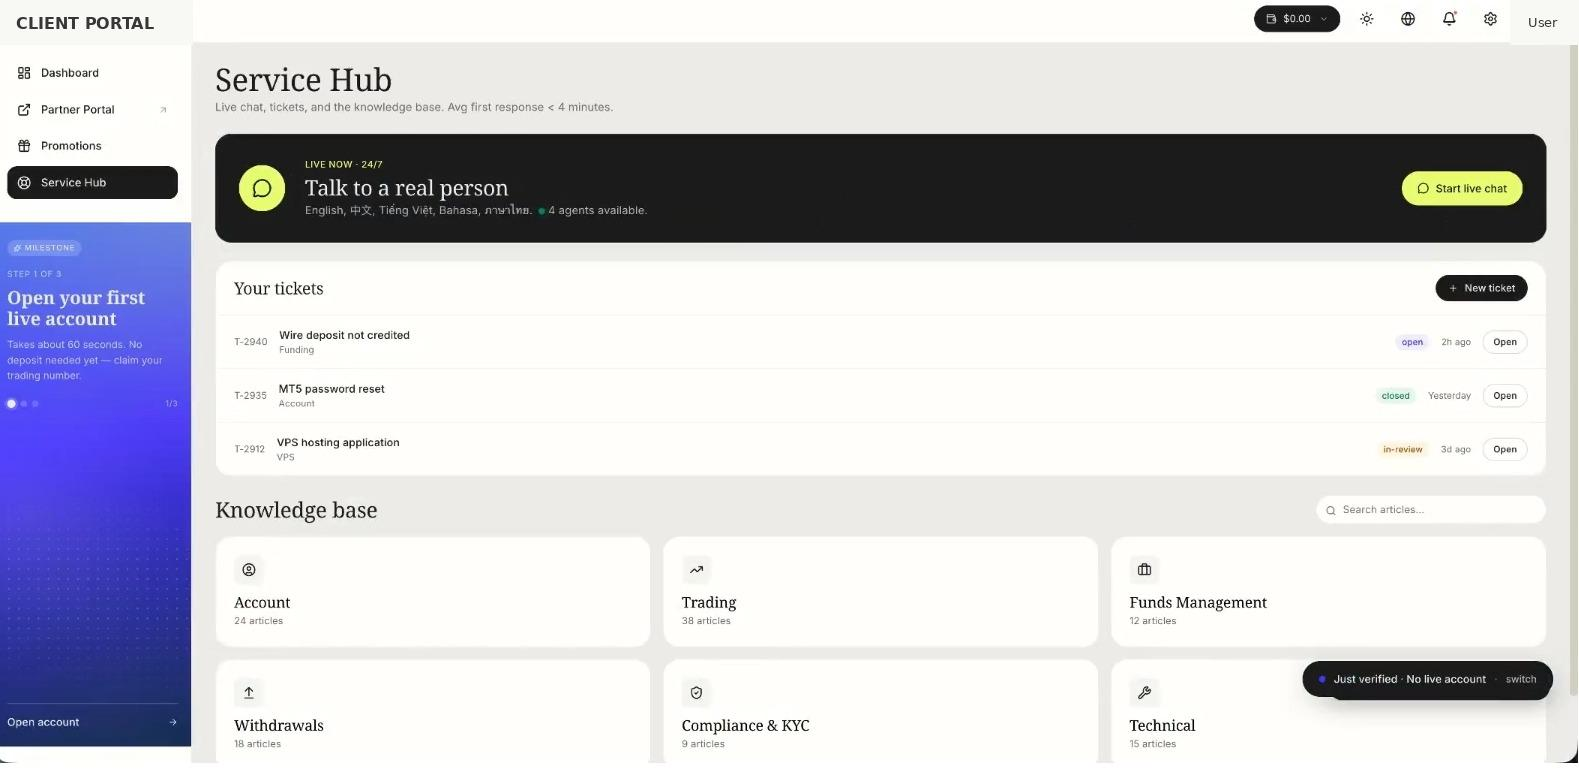The width and height of the screenshot is (1579, 777).
Task: Select second milestone carousel dot
Action: point(24,404)
